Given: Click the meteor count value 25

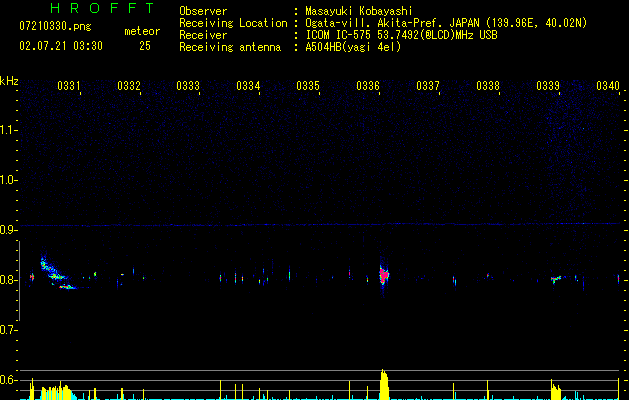Looking at the screenshot, I should pos(145,46).
